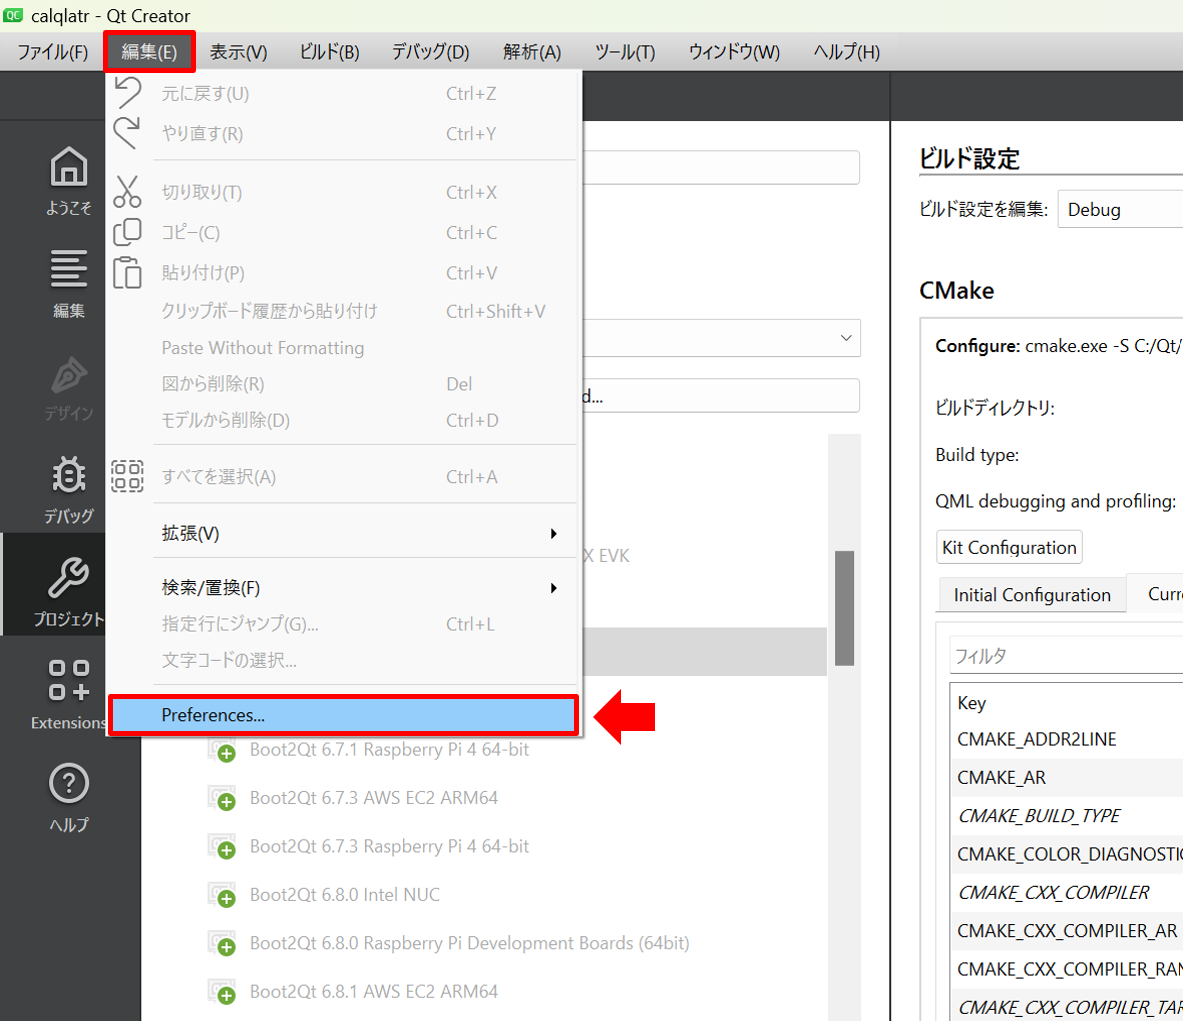Open the ツール(T) menu
The height and width of the screenshot is (1021, 1183).
(624, 52)
